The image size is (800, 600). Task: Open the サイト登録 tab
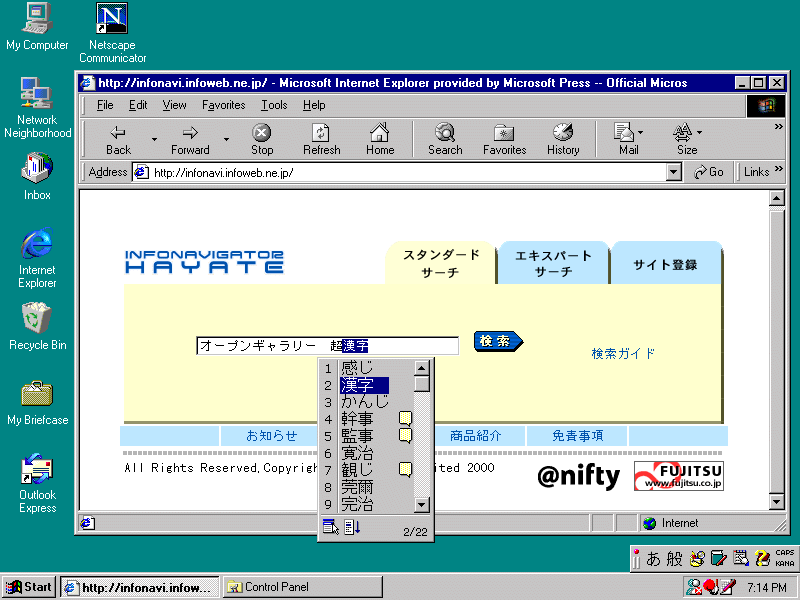(x=666, y=264)
